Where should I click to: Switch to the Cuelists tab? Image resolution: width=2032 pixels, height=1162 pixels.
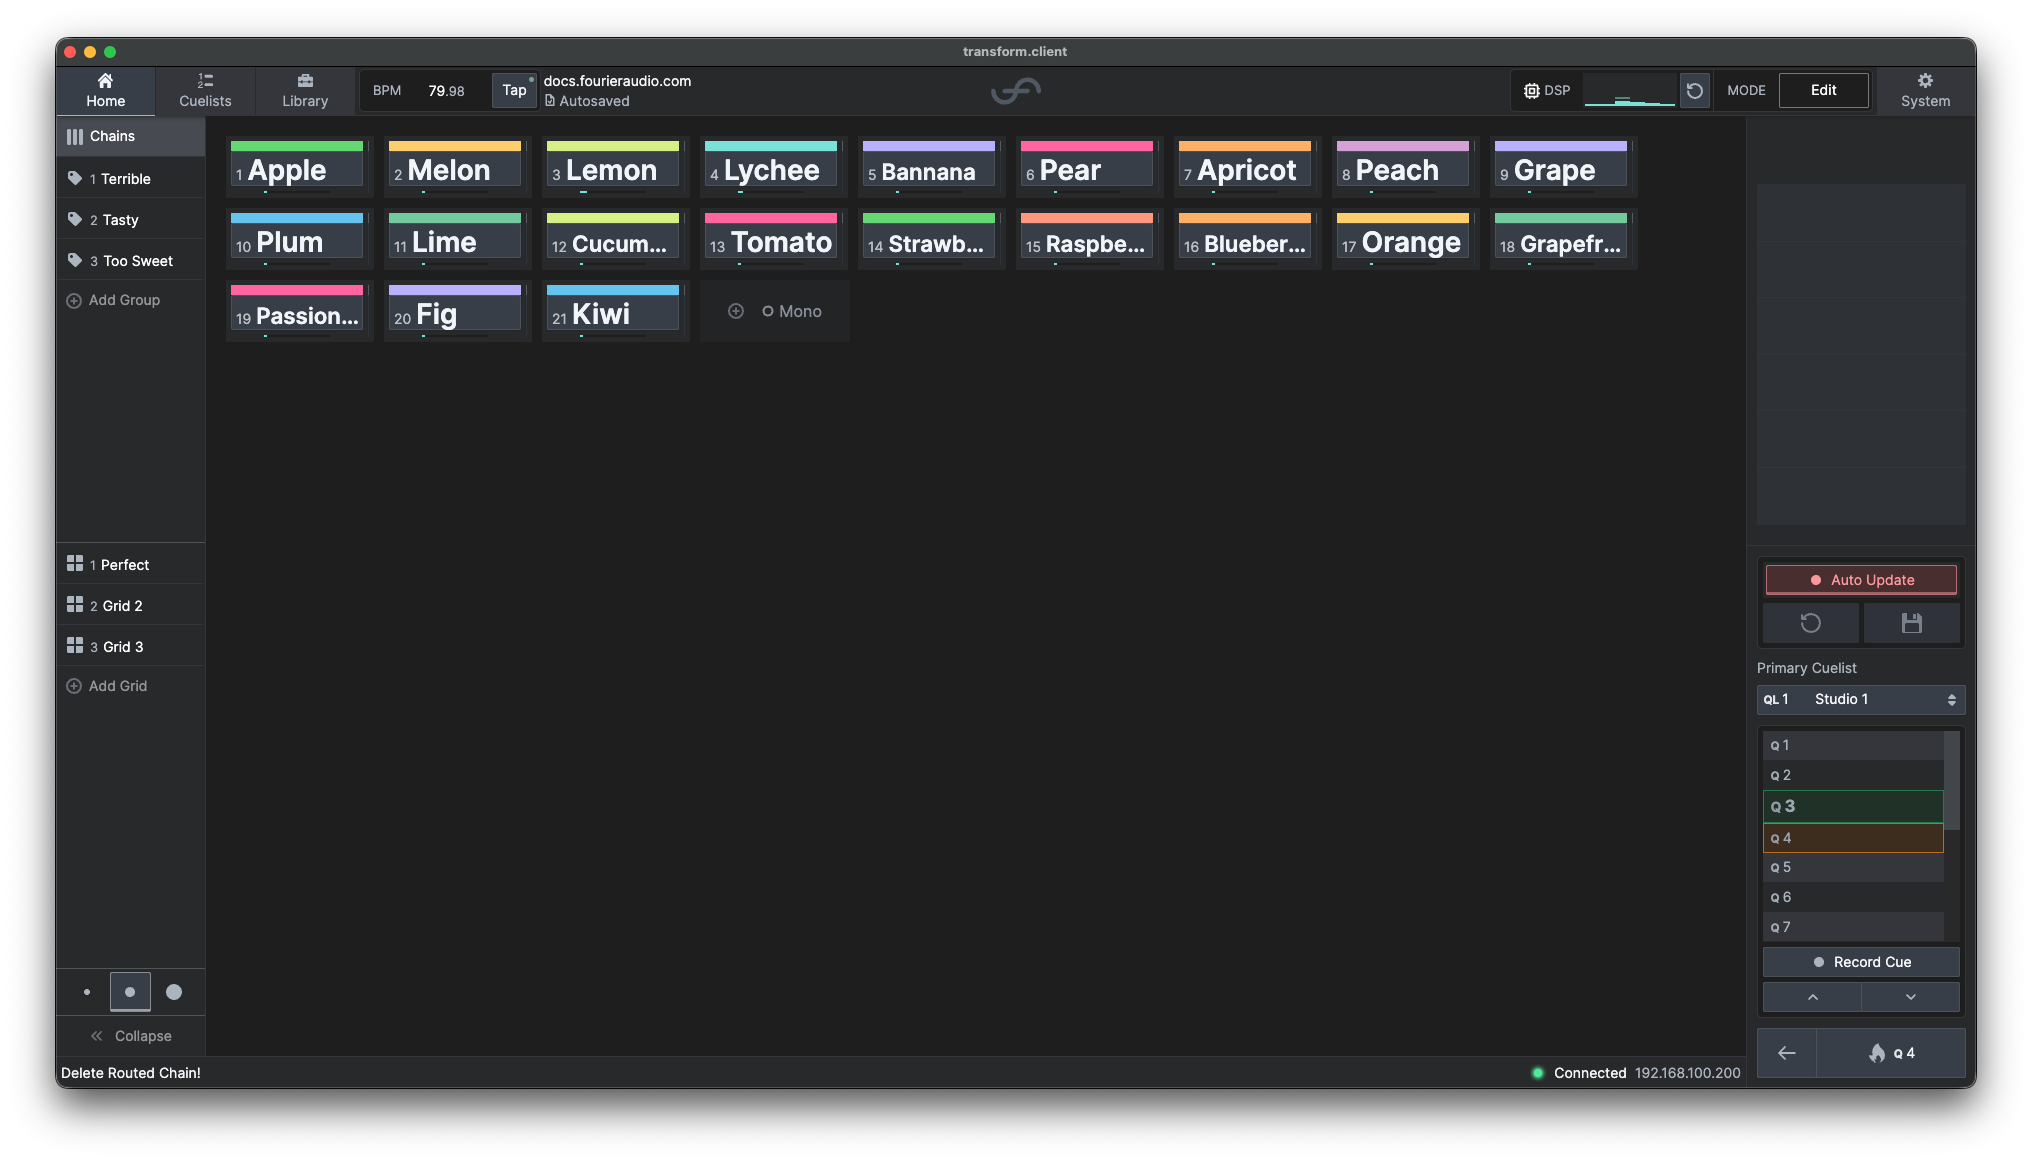205,90
